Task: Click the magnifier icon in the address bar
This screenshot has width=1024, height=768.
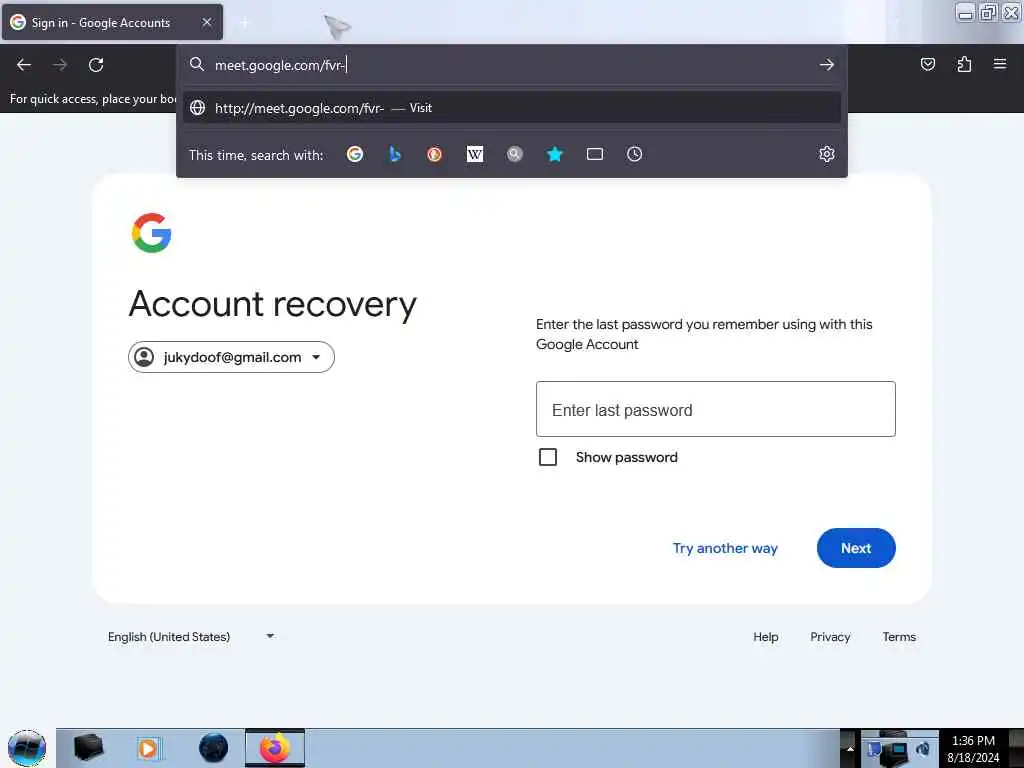Action: [x=197, y=64]
